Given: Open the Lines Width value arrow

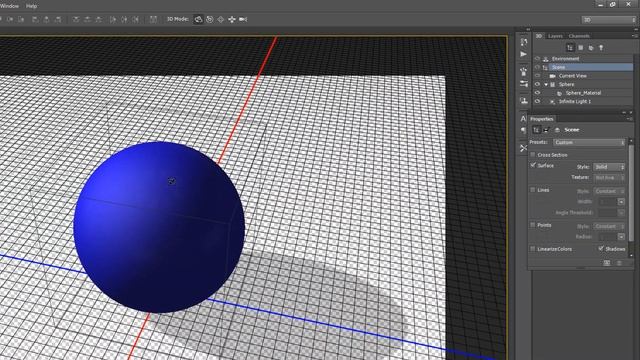Looking at the screenshot, I should click(x=621, y=202).
